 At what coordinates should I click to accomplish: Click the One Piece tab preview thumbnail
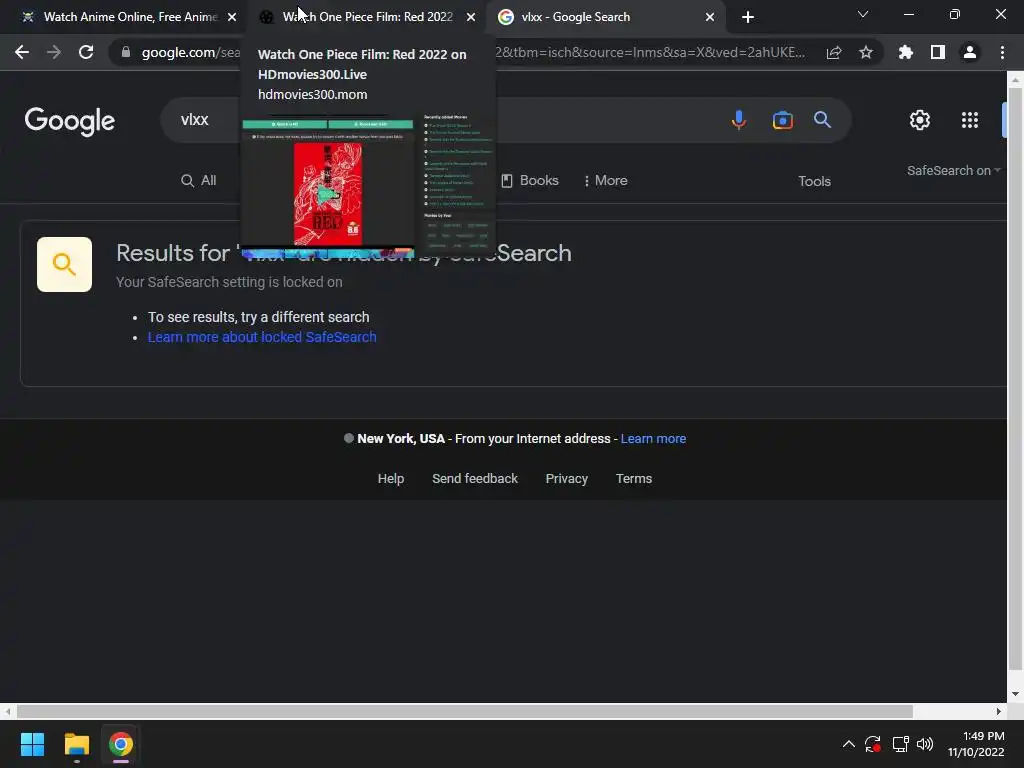pyautogui.click(x=369, y=186)
